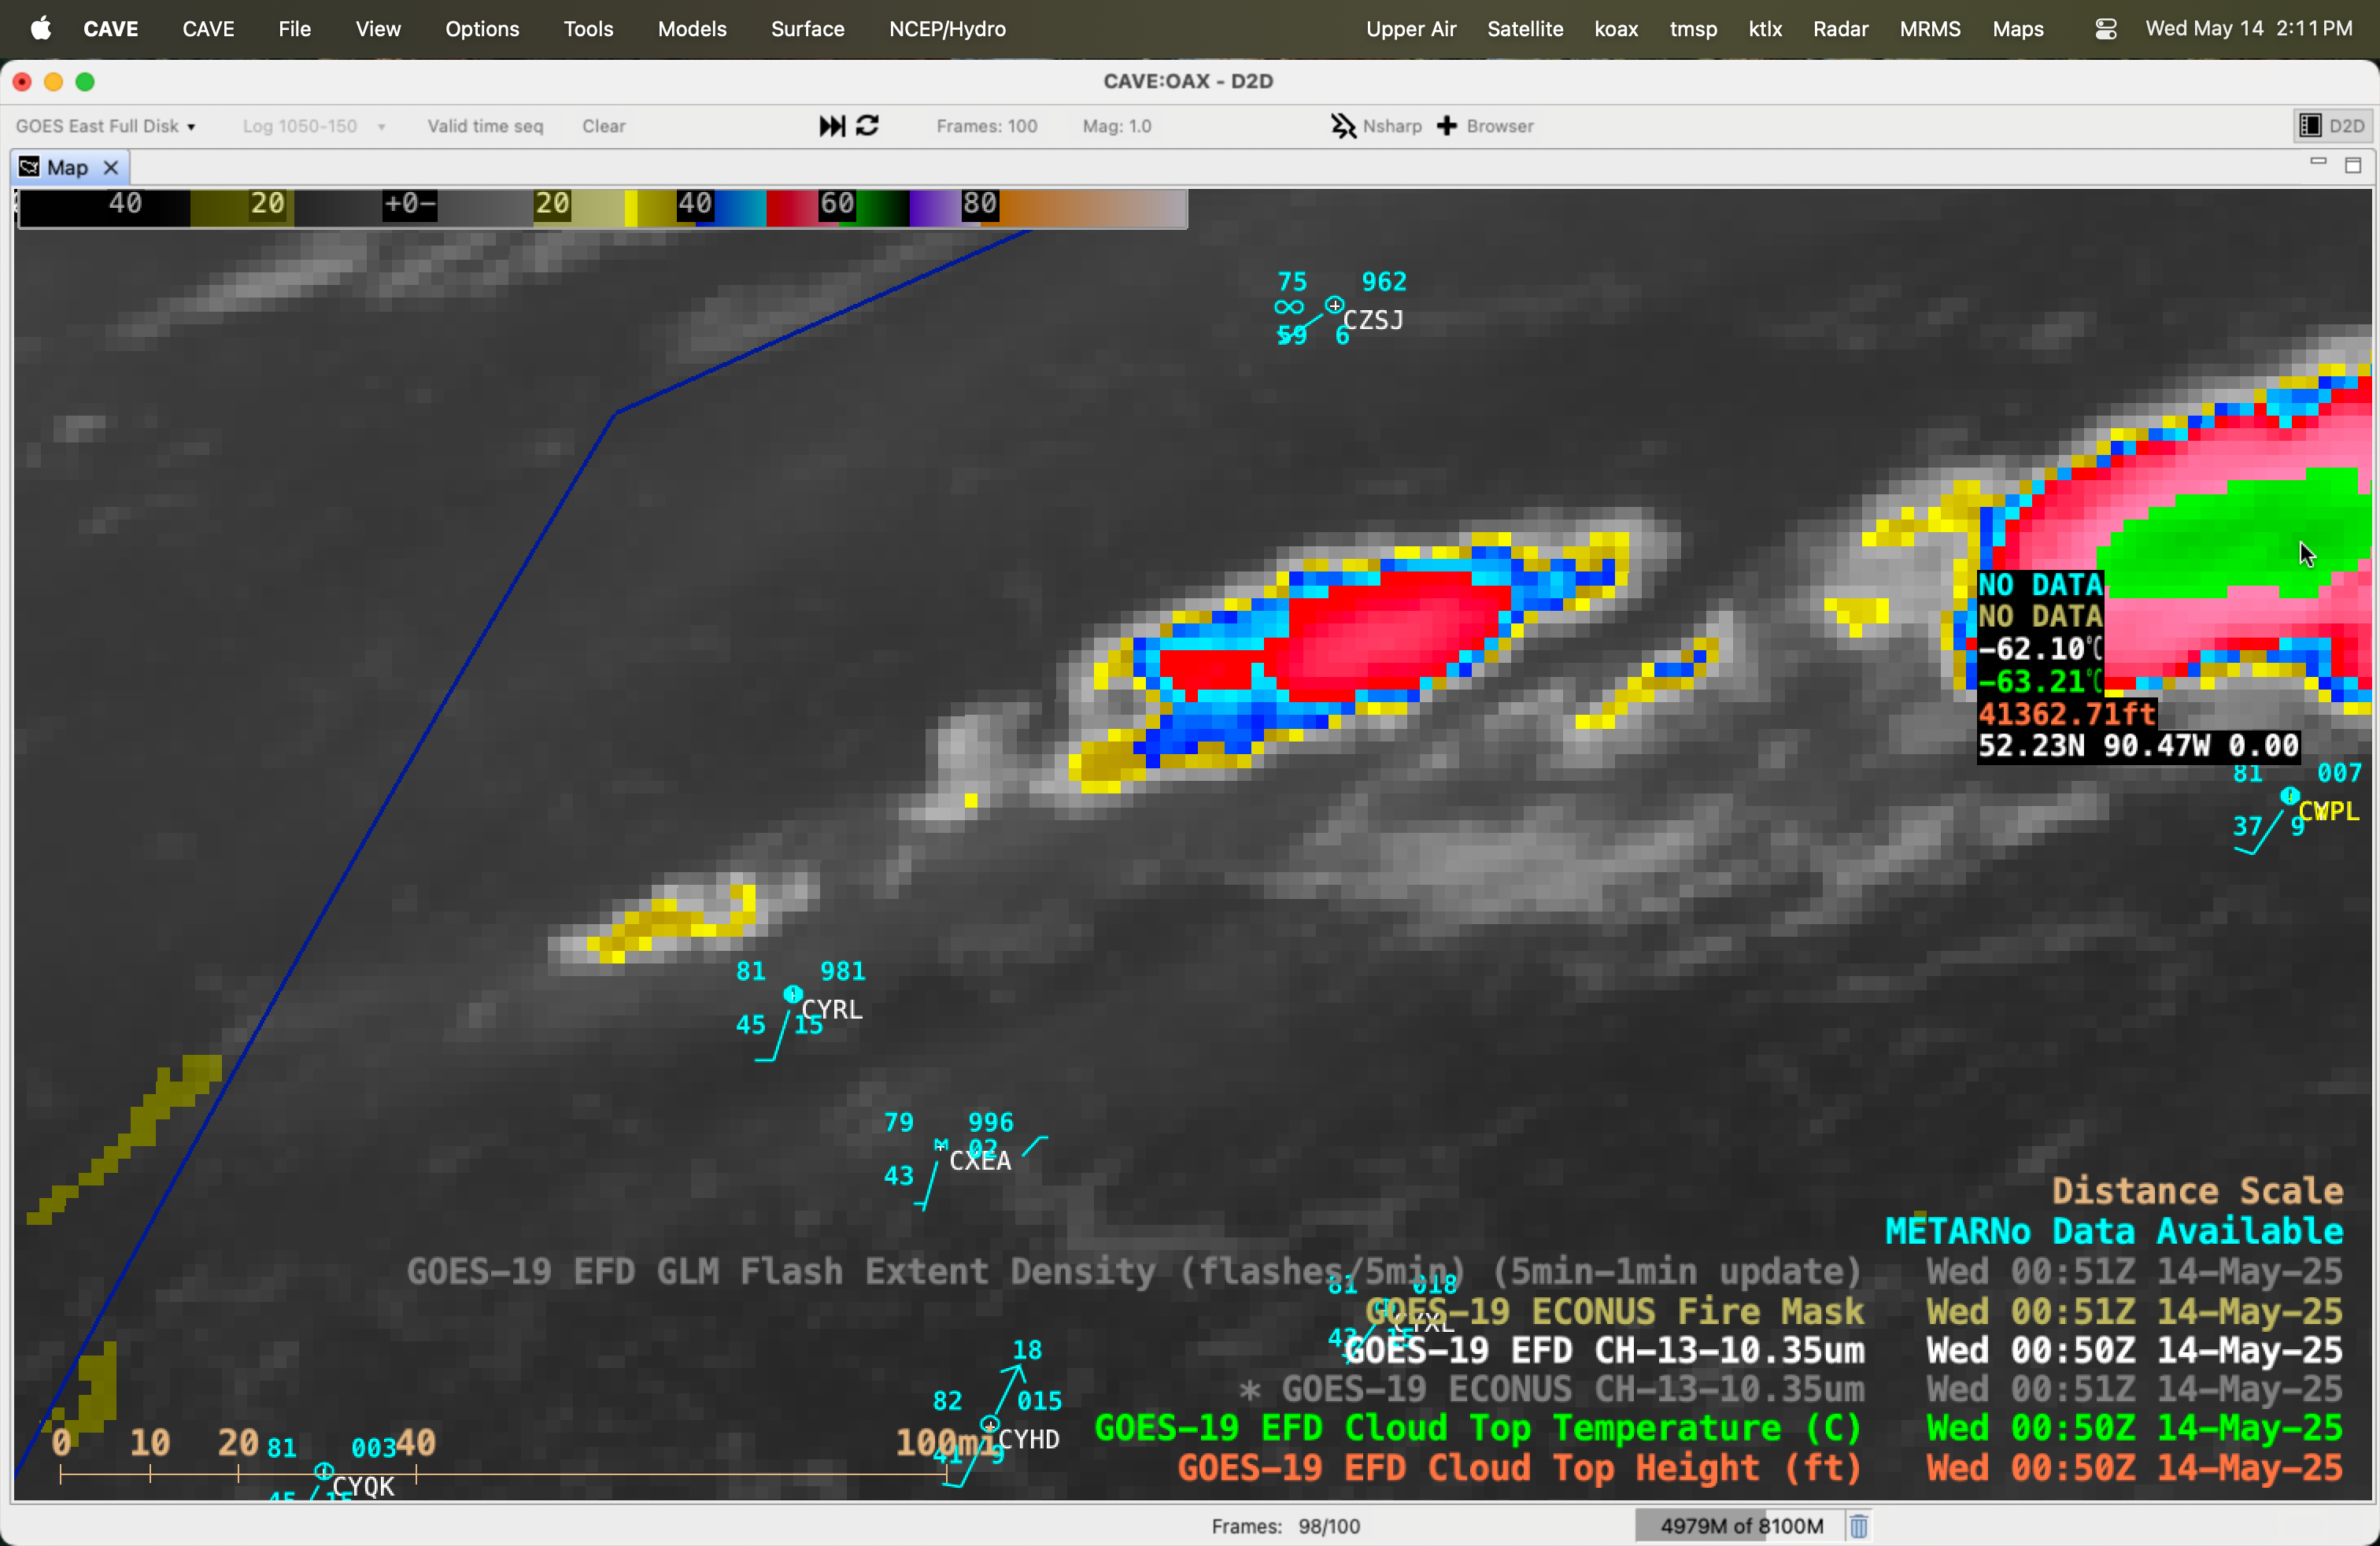
Task: Click the Map tab icon
Action: 29,167
